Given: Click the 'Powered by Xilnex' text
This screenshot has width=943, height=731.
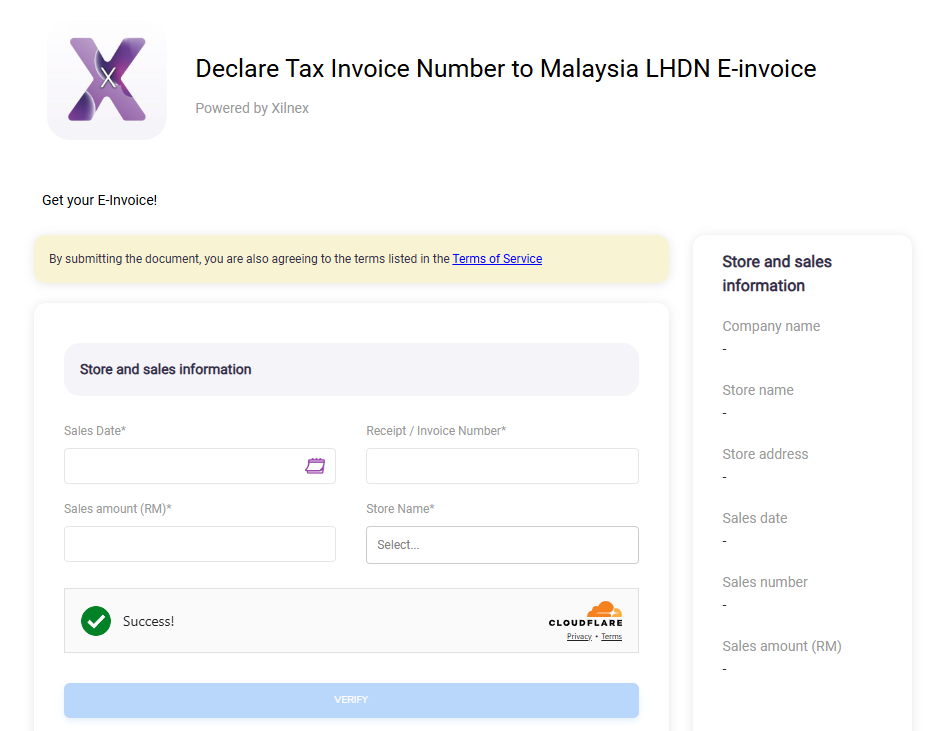Looking at the screenshot, I should 252,108.
